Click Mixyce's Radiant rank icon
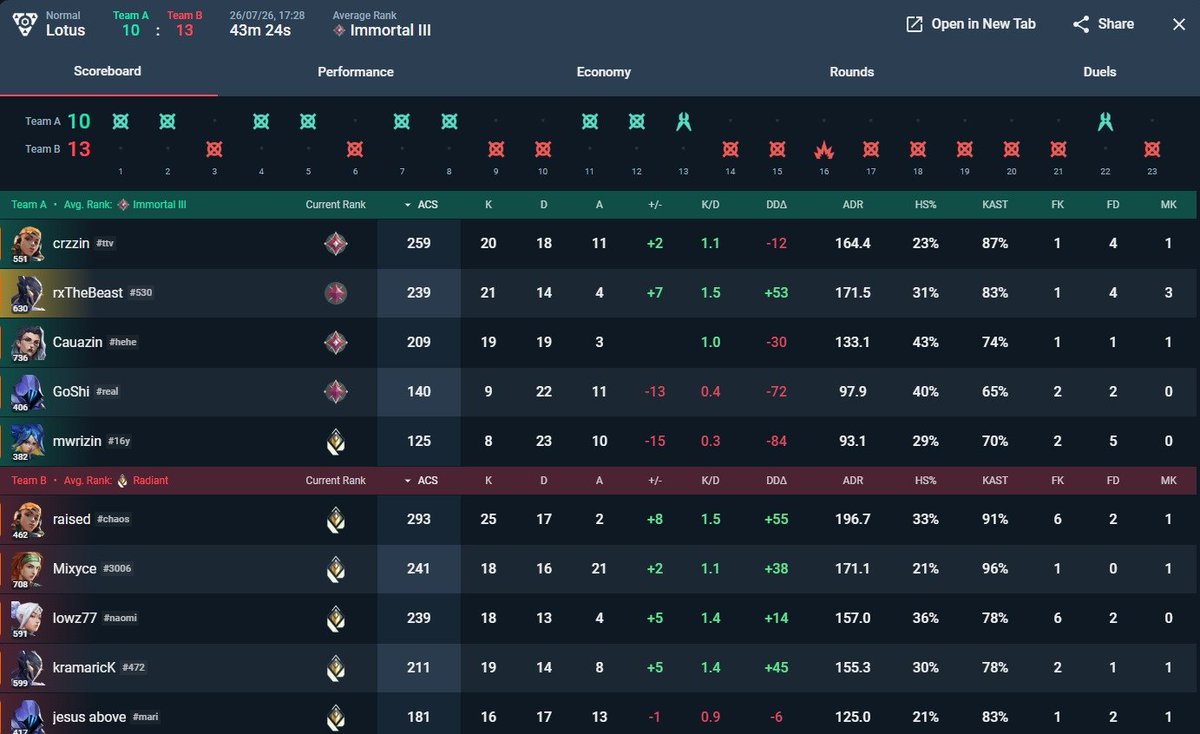The width and height of the screenshot is (1200, 734). tap(336, 569)
